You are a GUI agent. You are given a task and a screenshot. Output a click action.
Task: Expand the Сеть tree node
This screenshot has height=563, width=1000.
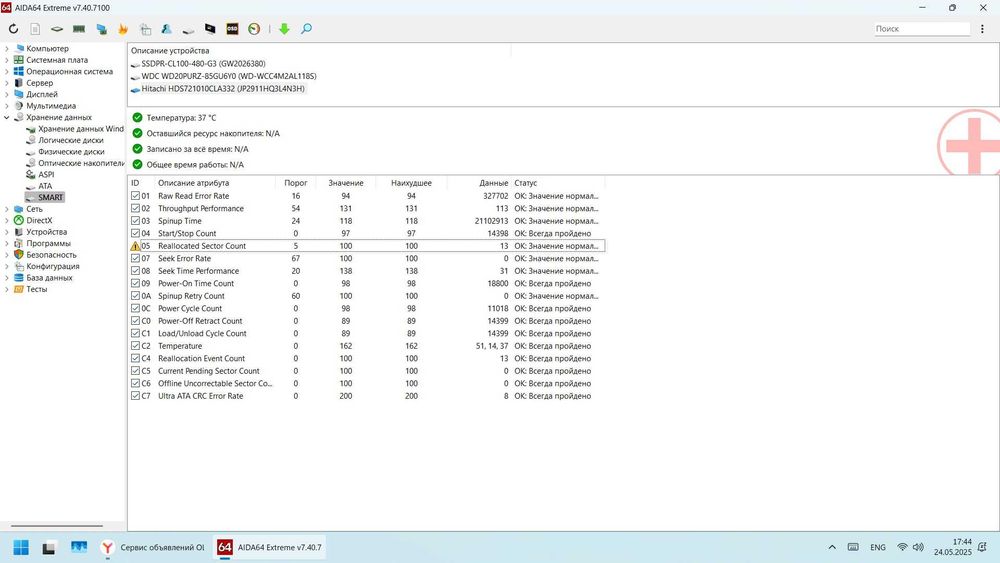click(x=7, y=209)
